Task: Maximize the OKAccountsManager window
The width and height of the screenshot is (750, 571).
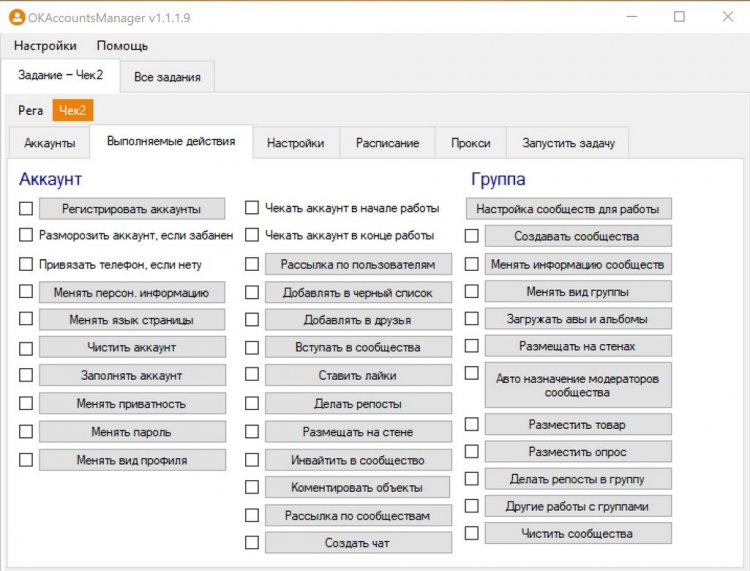Action: (679, 16)
